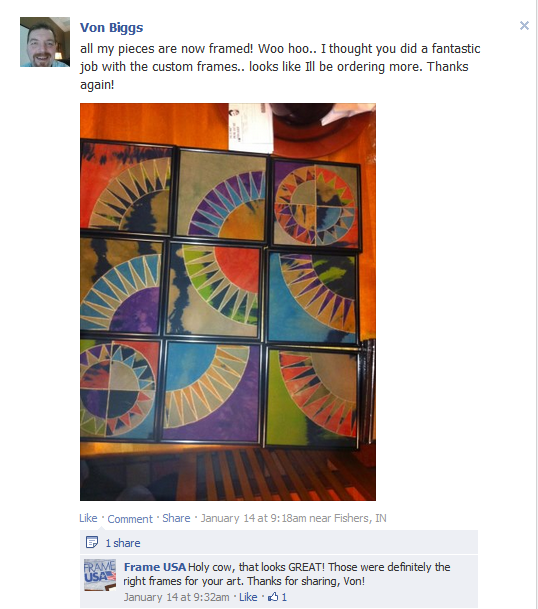View the 1 share link

(x=123, y=543)
